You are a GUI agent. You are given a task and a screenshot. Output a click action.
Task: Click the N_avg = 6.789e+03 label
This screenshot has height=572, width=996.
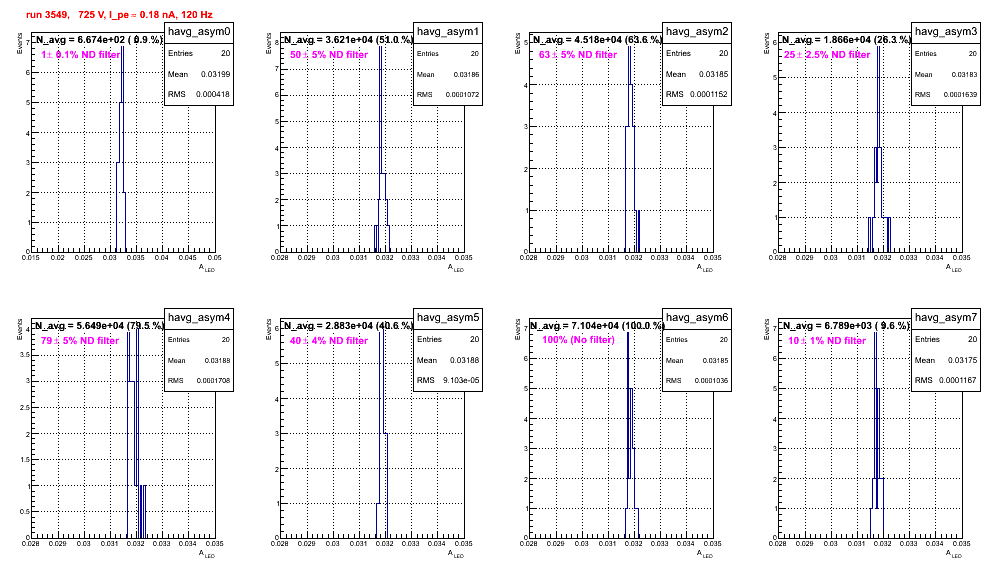[x=846, y=325]
